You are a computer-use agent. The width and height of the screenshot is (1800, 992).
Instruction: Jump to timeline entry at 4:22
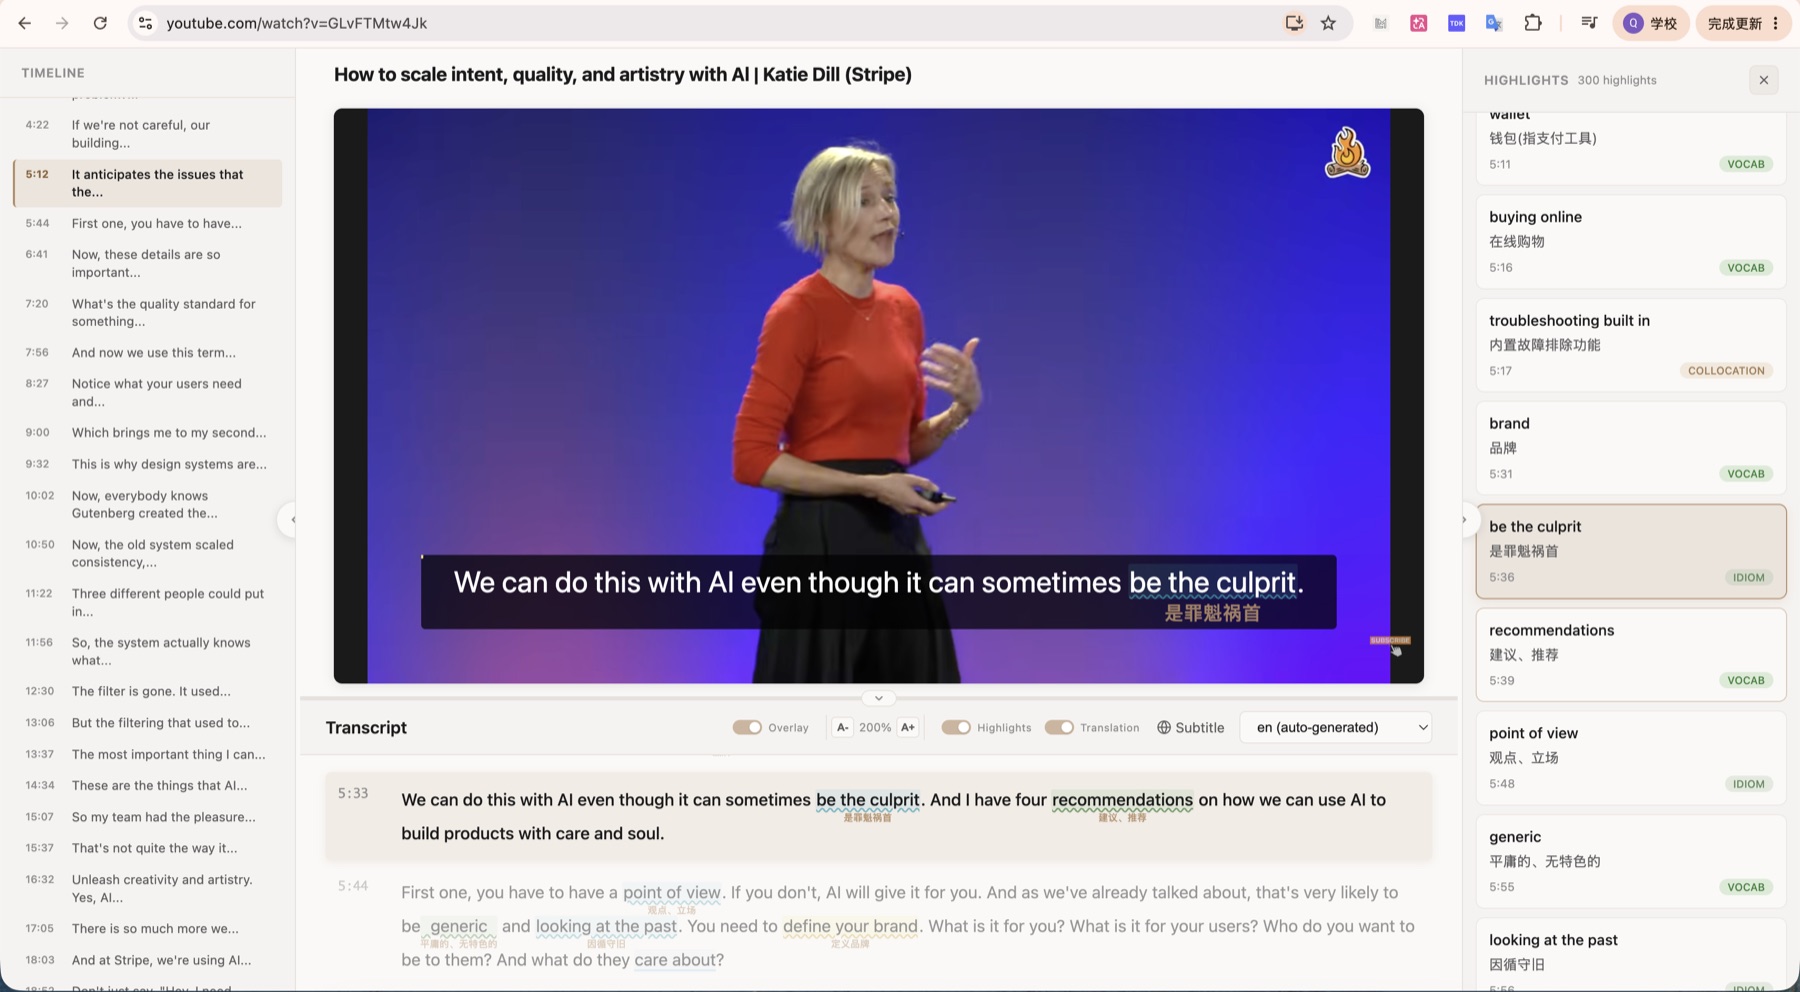[x=148, y=134]
